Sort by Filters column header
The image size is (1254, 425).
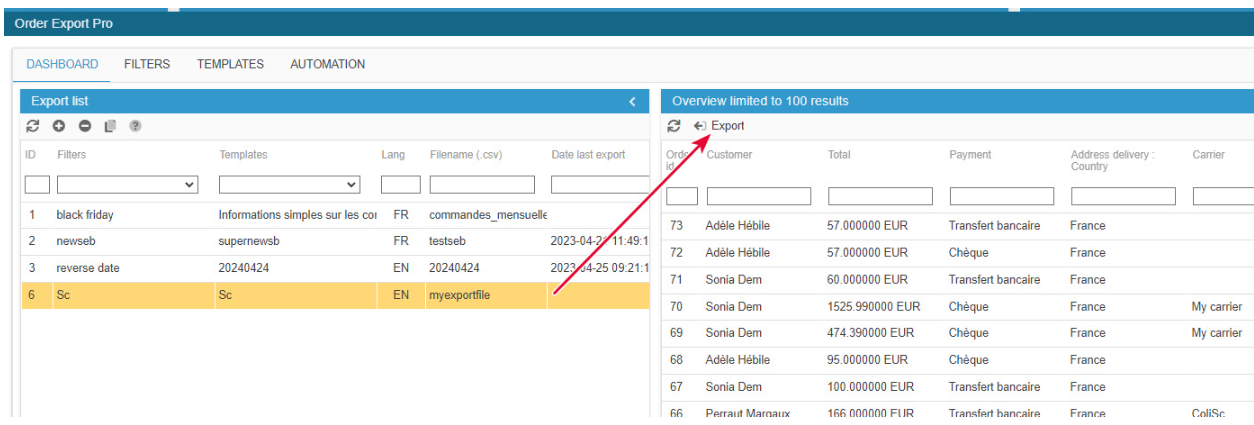pyautogui.click(x=72, y=155)
